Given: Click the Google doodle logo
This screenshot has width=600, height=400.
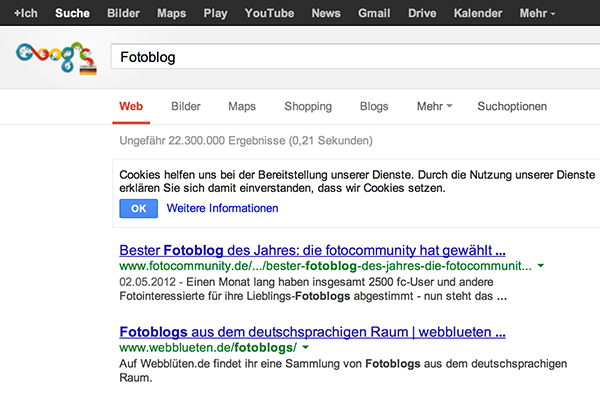Looking at the screenshot, I should (x=56, y=57).
